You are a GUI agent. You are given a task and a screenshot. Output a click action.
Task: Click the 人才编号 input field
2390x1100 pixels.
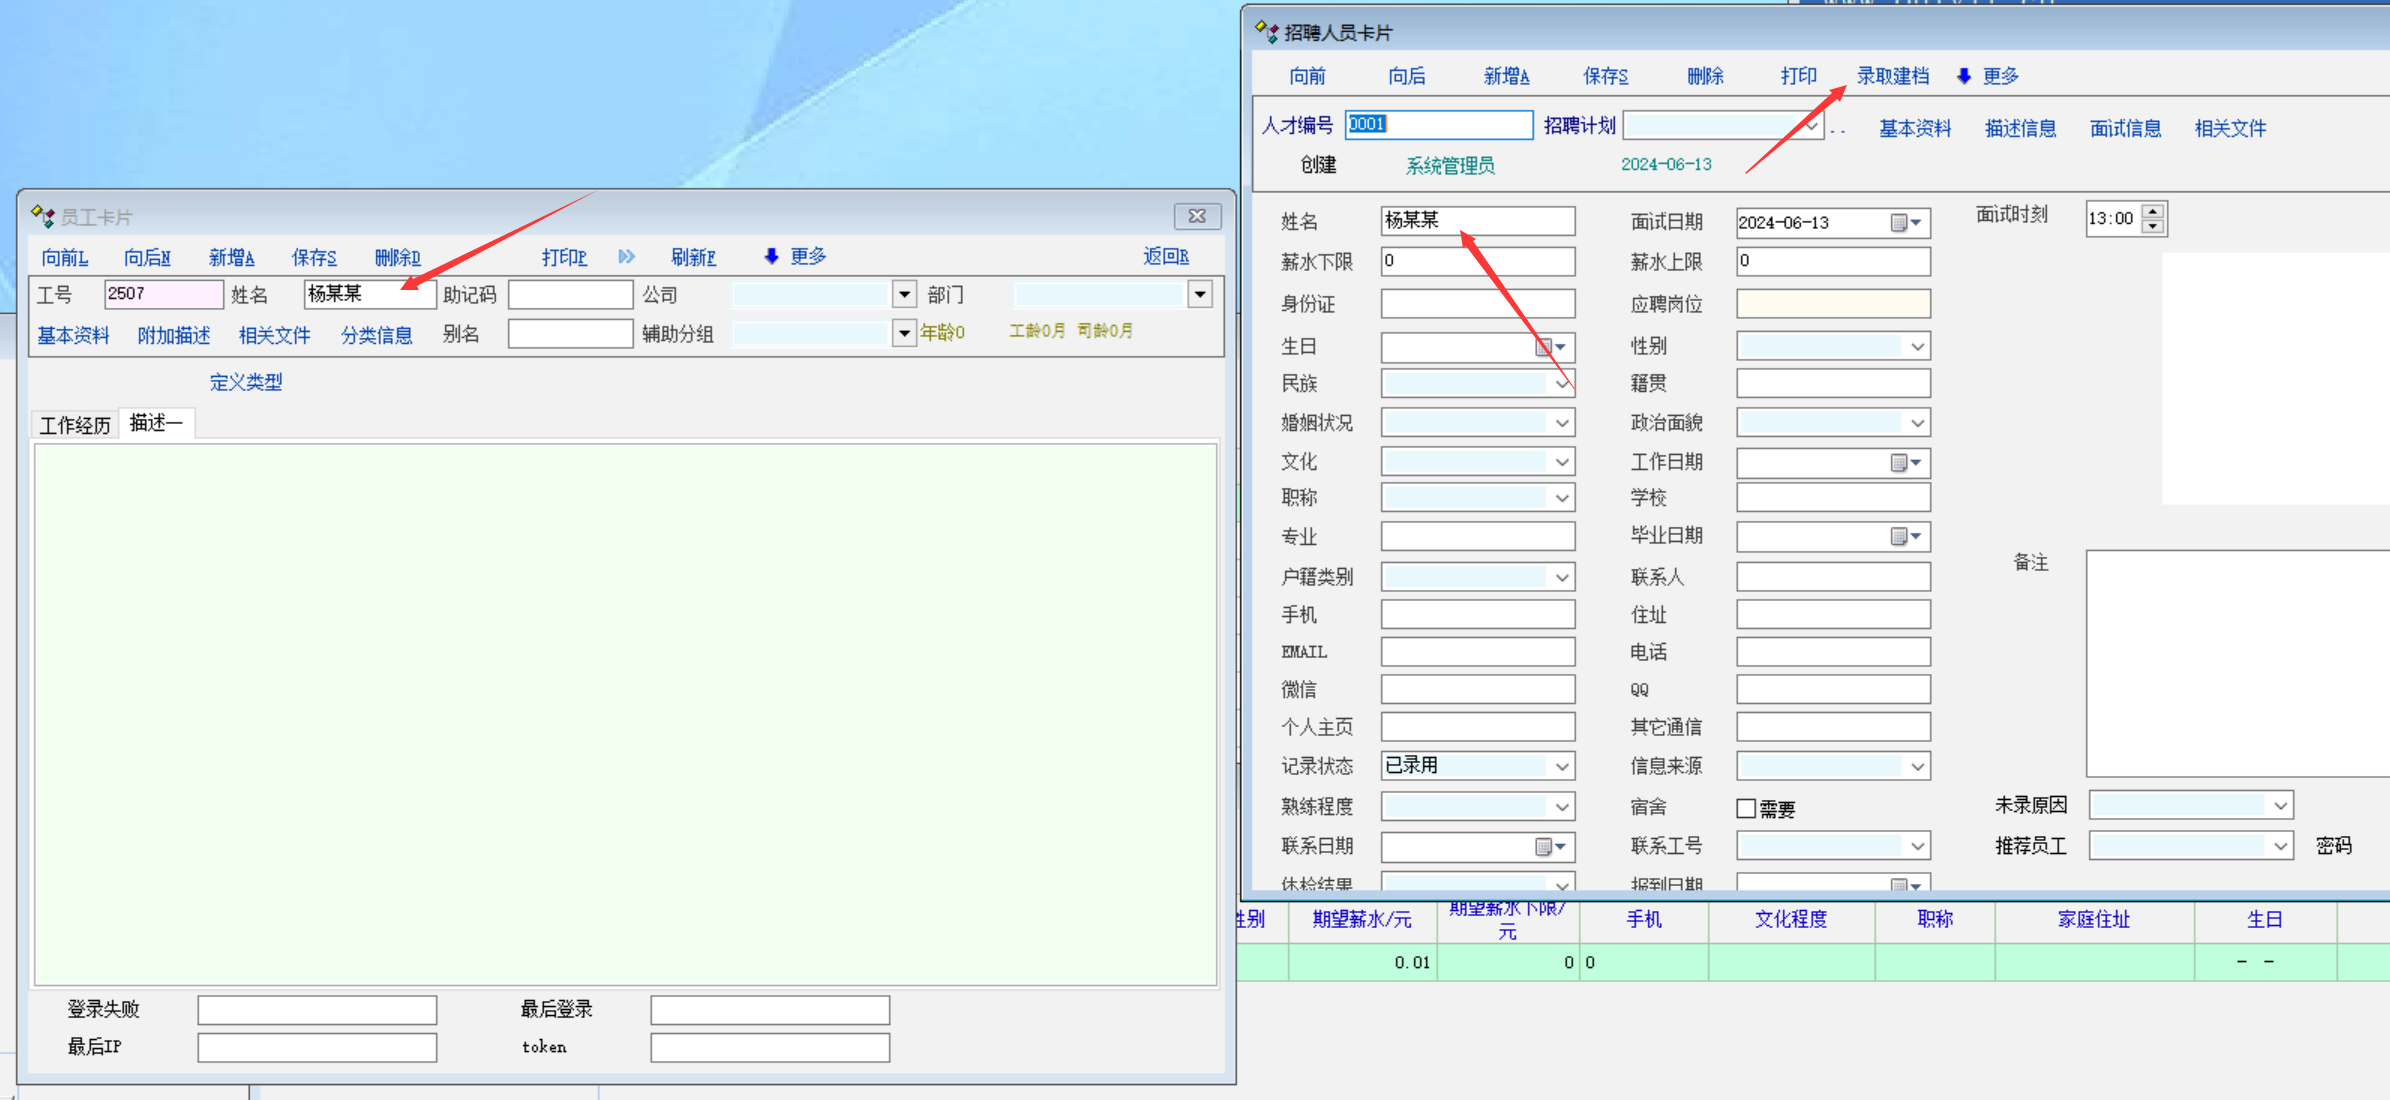(x=1438, y=124)
